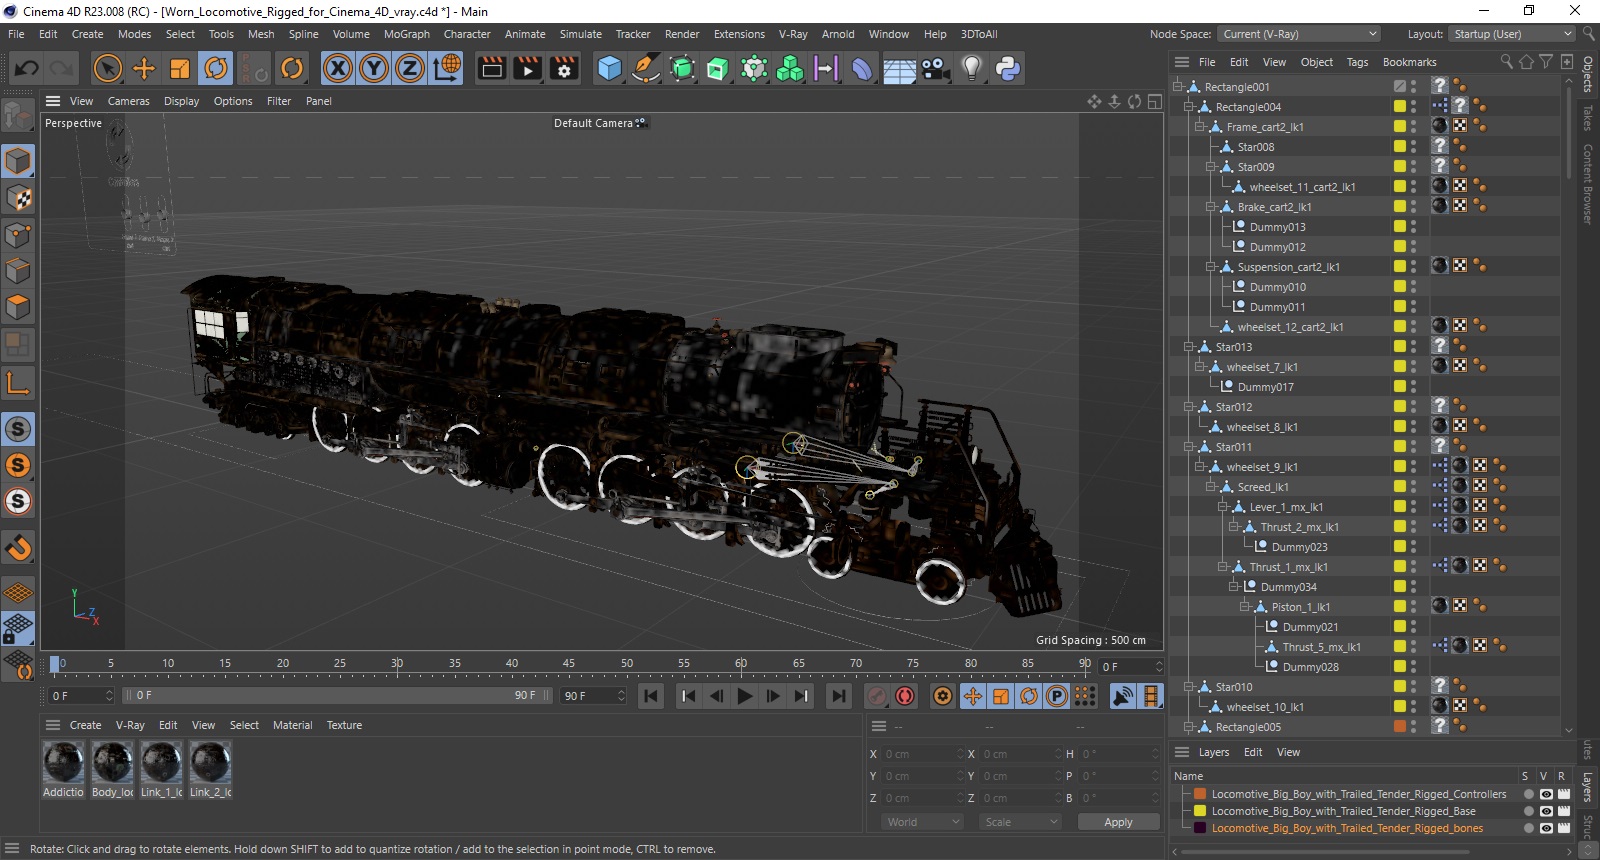
Task: Click the Locked Workplane icon
Action: click(18, 629)
